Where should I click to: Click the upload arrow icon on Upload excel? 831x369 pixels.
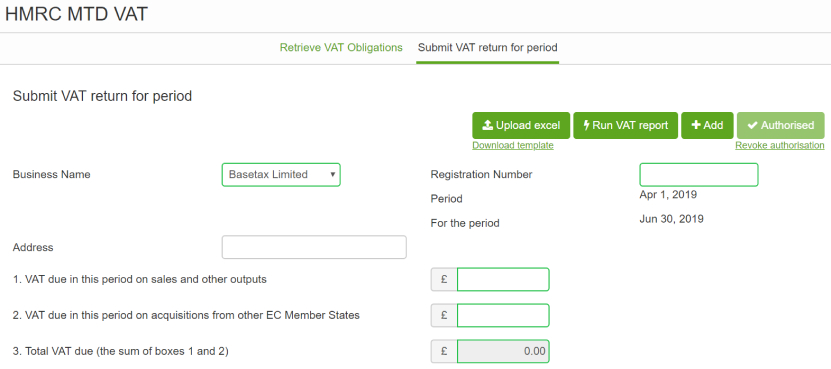tap(488, 126)
